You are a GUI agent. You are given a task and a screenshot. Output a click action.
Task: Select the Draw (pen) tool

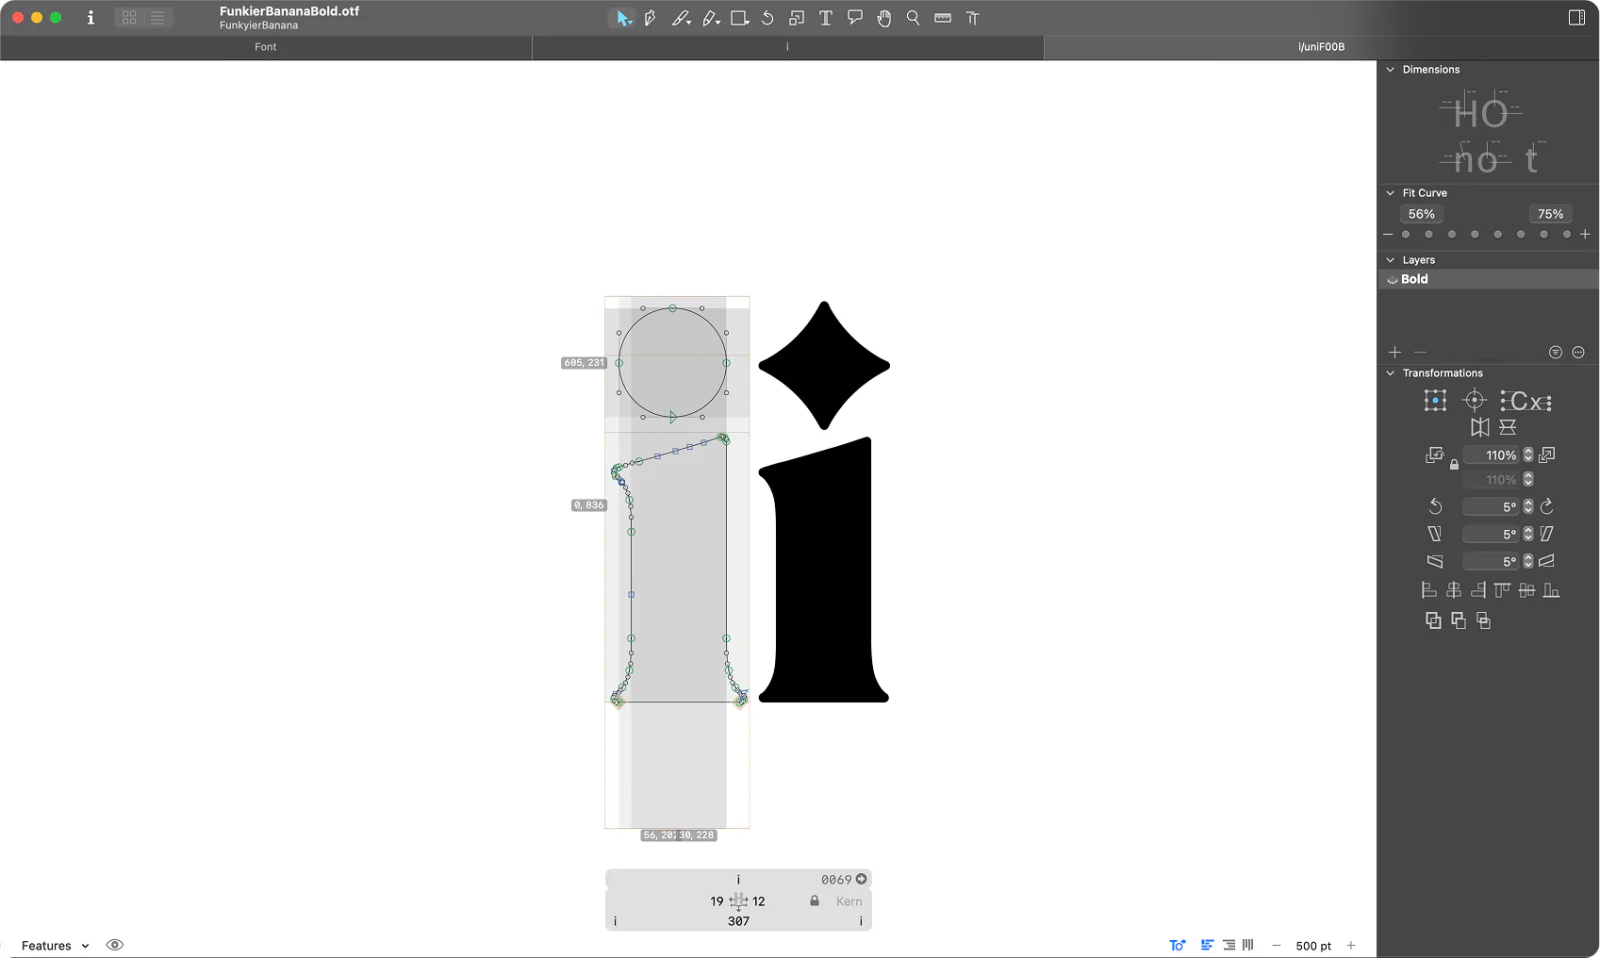pyautogui.click(x=650, y=18)
